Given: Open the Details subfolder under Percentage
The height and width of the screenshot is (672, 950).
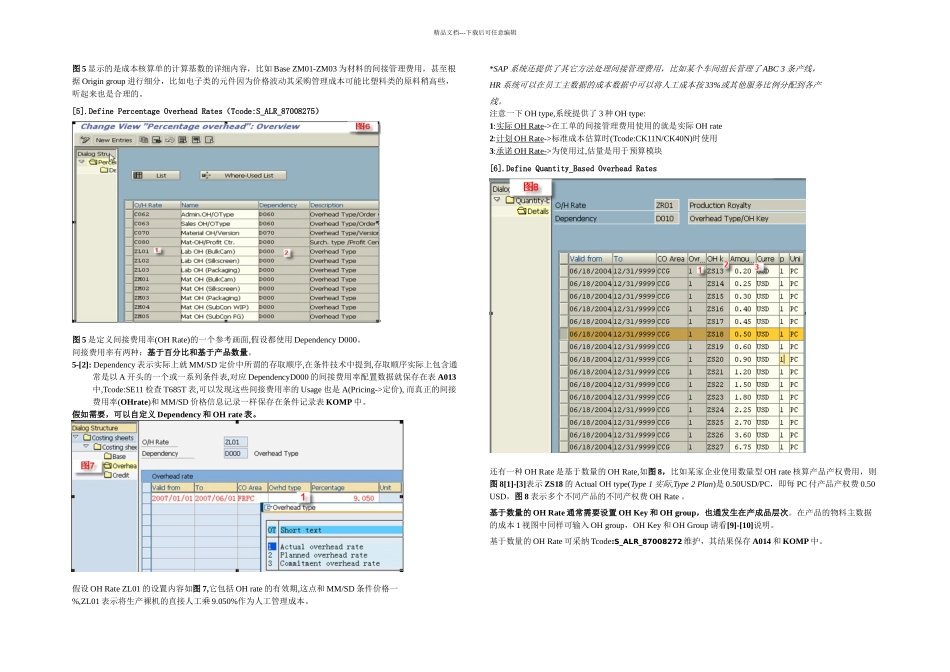Looking at the screenshot, I should click(107, 170).
